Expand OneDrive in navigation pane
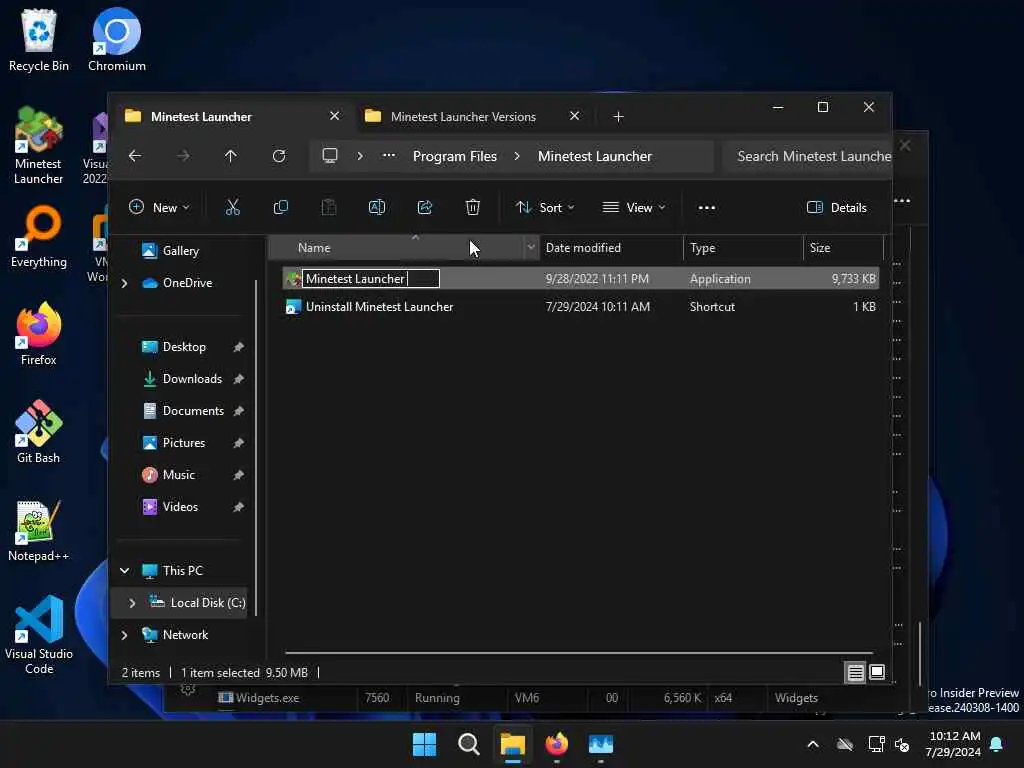The height and width of the screenshot is (768, 1024). coord(124,283)
